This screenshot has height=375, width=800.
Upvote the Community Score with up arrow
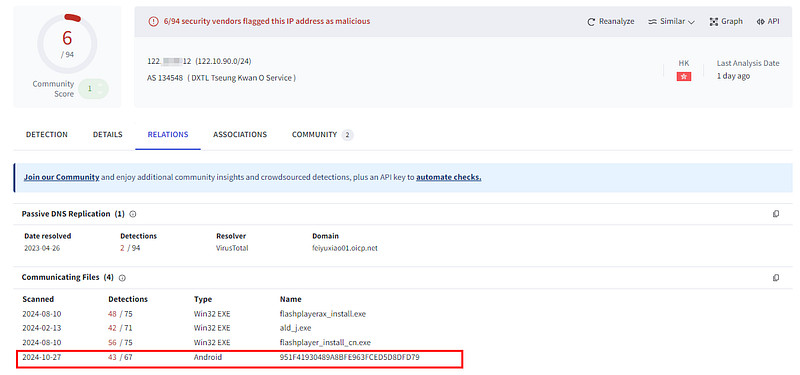pyautogui.click(x=100, y=85)
